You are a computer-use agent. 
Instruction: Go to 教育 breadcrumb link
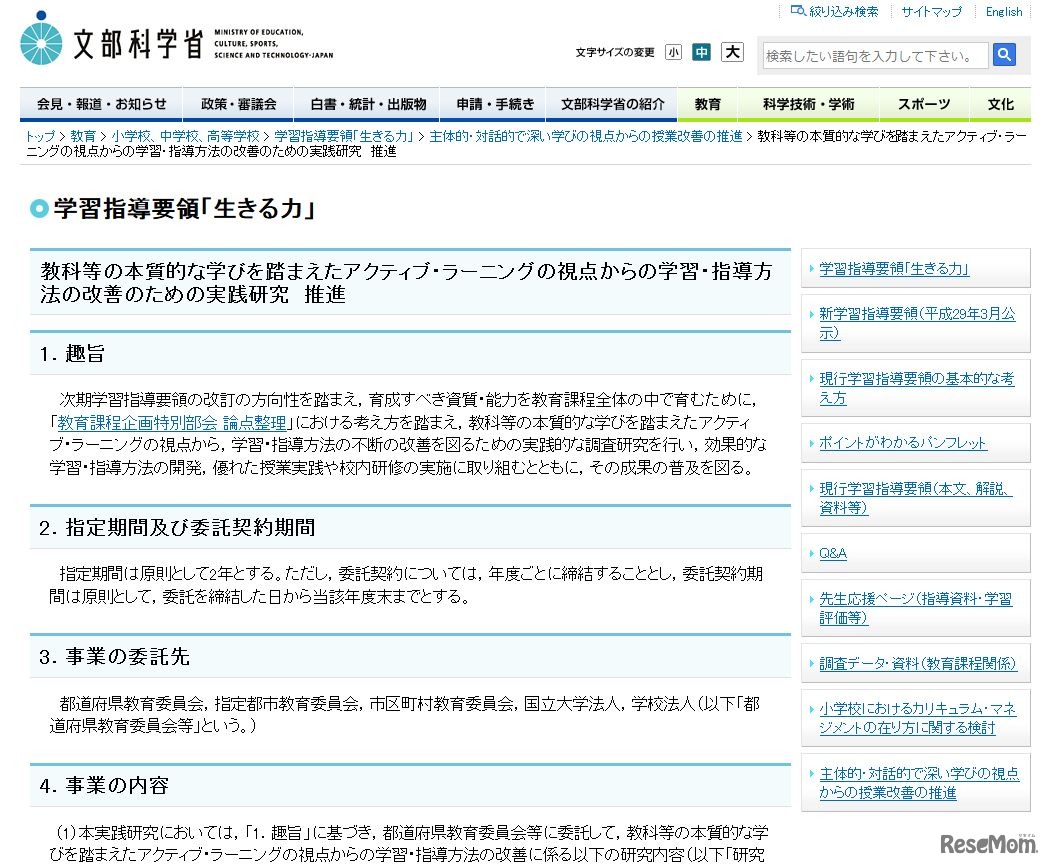83,136
